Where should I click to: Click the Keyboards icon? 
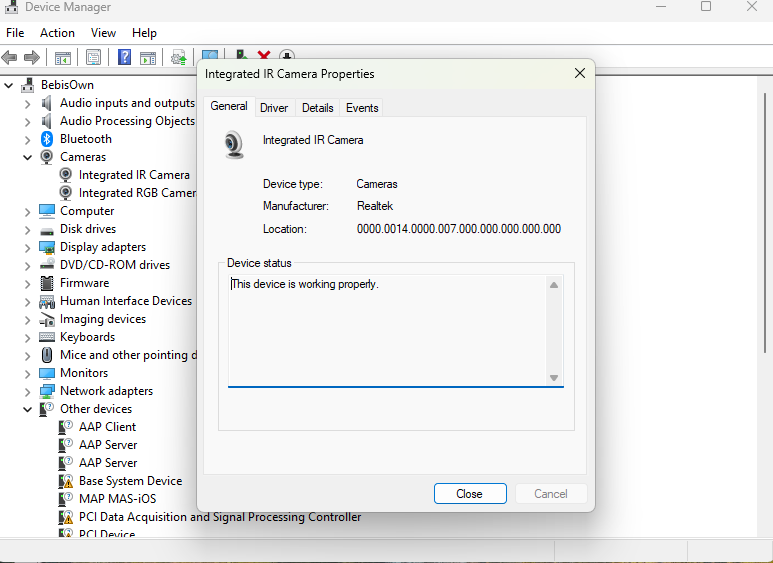pos(47,337)
